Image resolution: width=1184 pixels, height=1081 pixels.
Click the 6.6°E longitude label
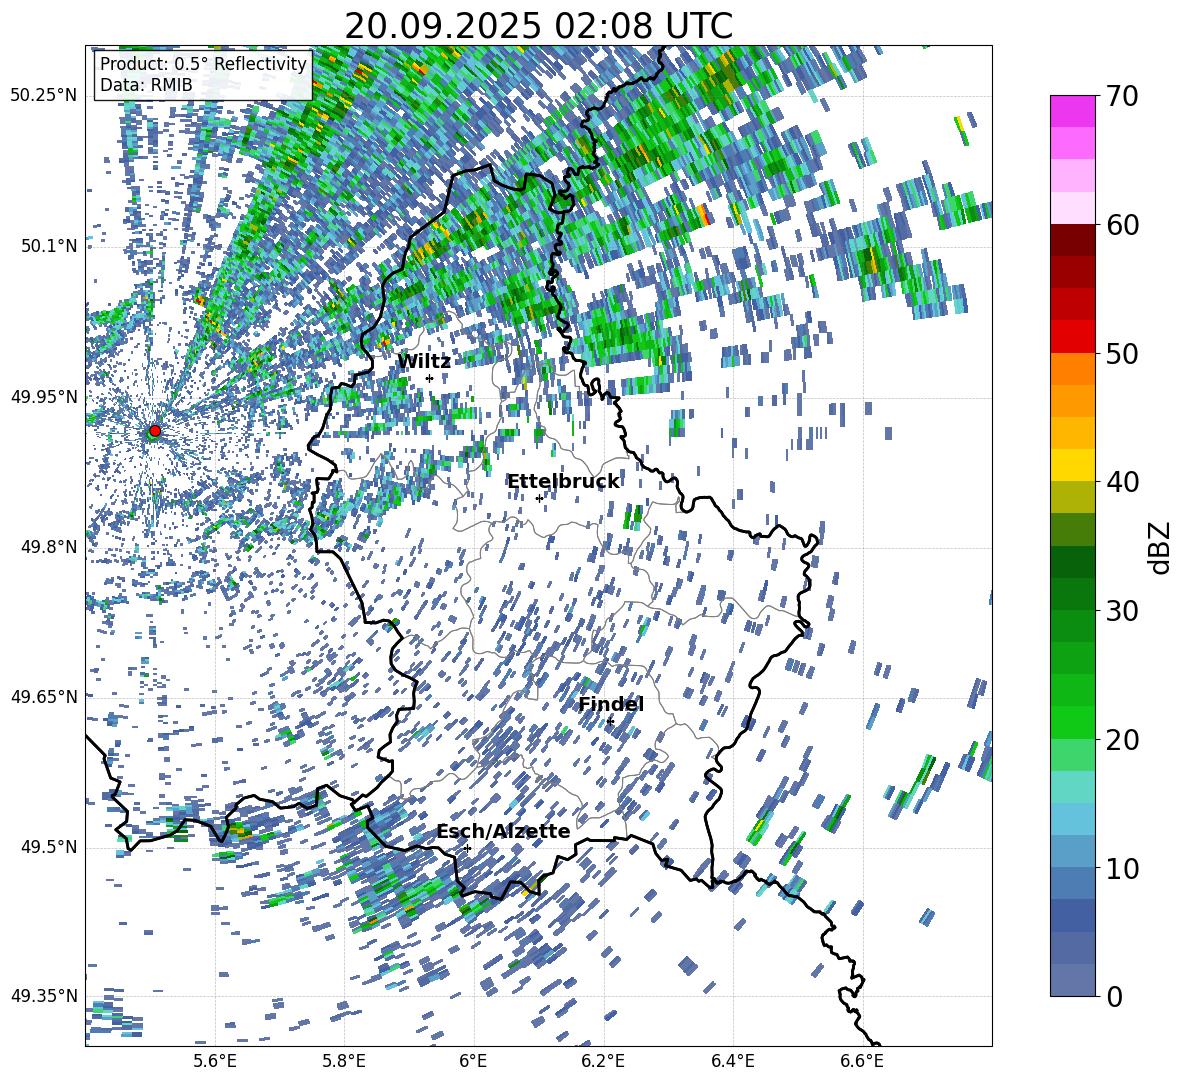862,1061
